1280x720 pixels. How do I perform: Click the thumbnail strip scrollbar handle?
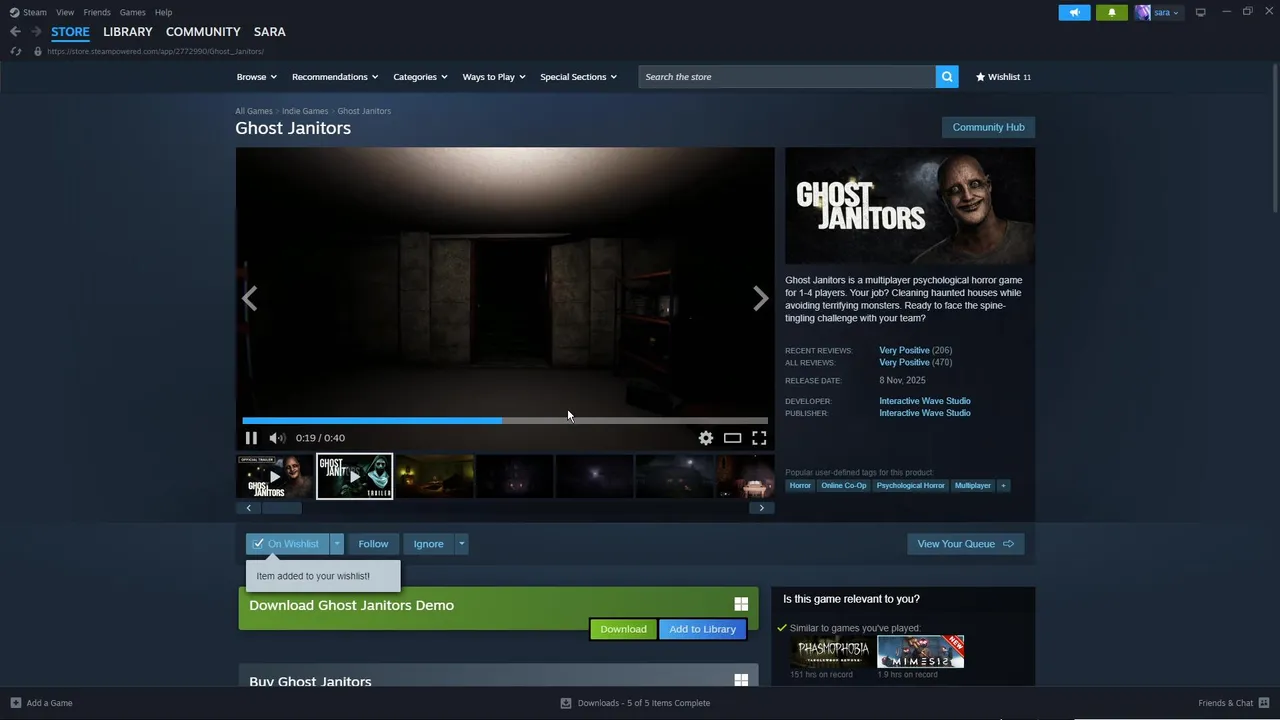281,508
